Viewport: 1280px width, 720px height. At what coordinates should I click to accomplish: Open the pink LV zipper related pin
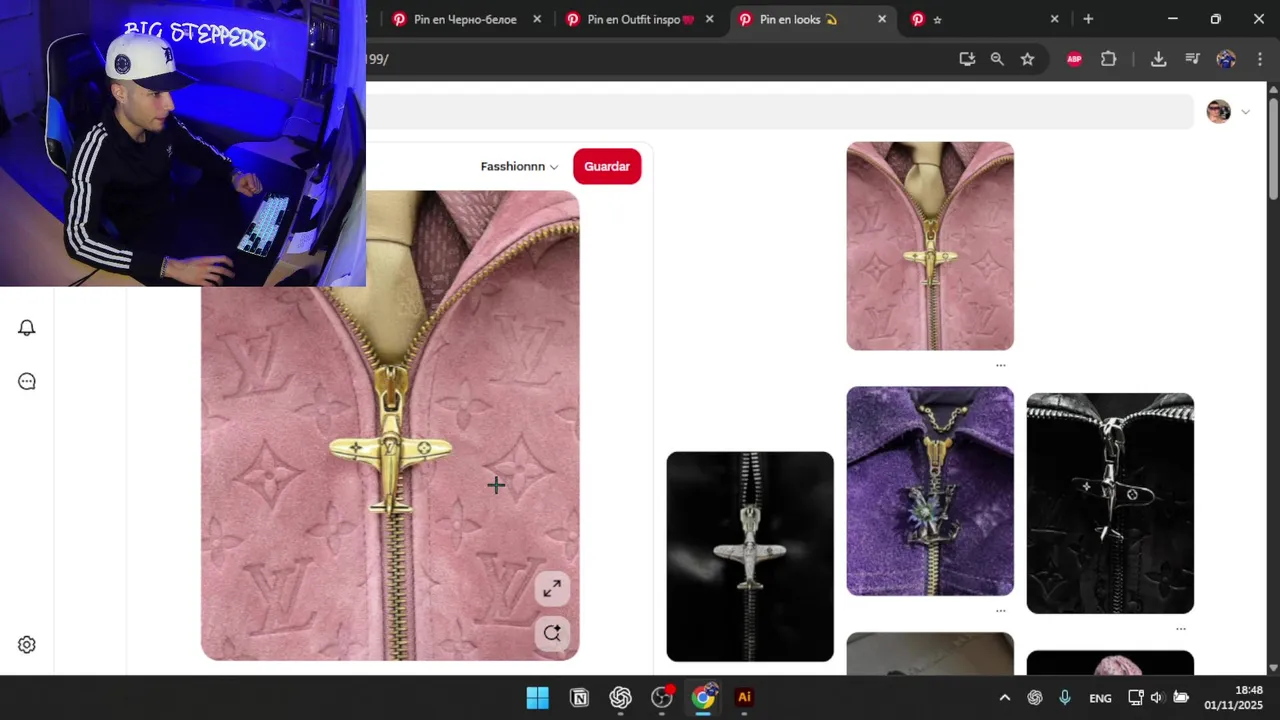pyautogui.click(x=930, y=246)
